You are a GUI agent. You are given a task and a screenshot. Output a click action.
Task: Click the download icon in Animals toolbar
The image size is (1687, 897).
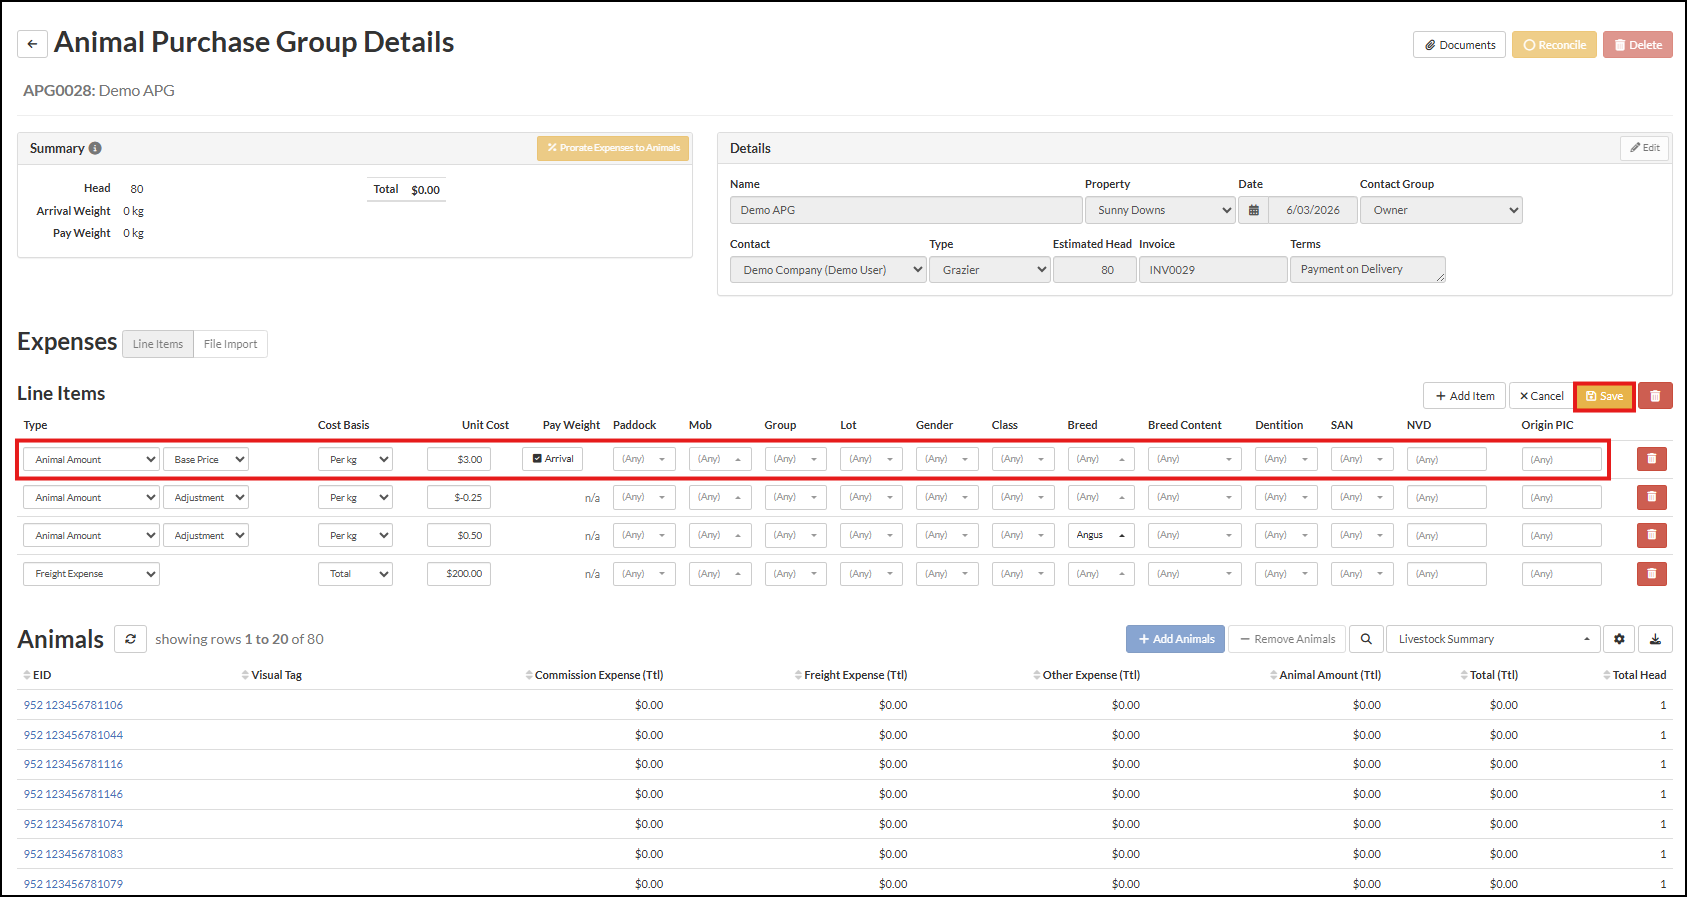[x=1655, y=639]
